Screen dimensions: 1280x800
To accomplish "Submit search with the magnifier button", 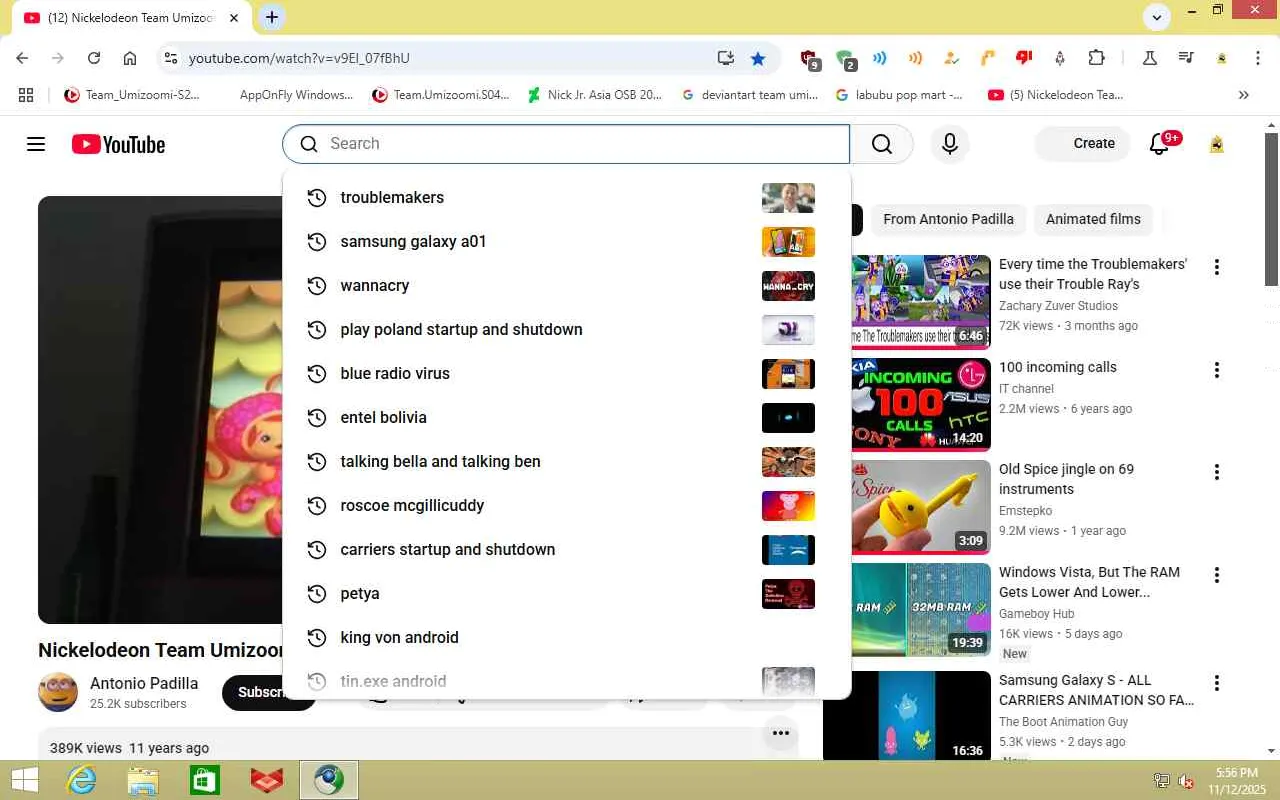I will [881, 144].
